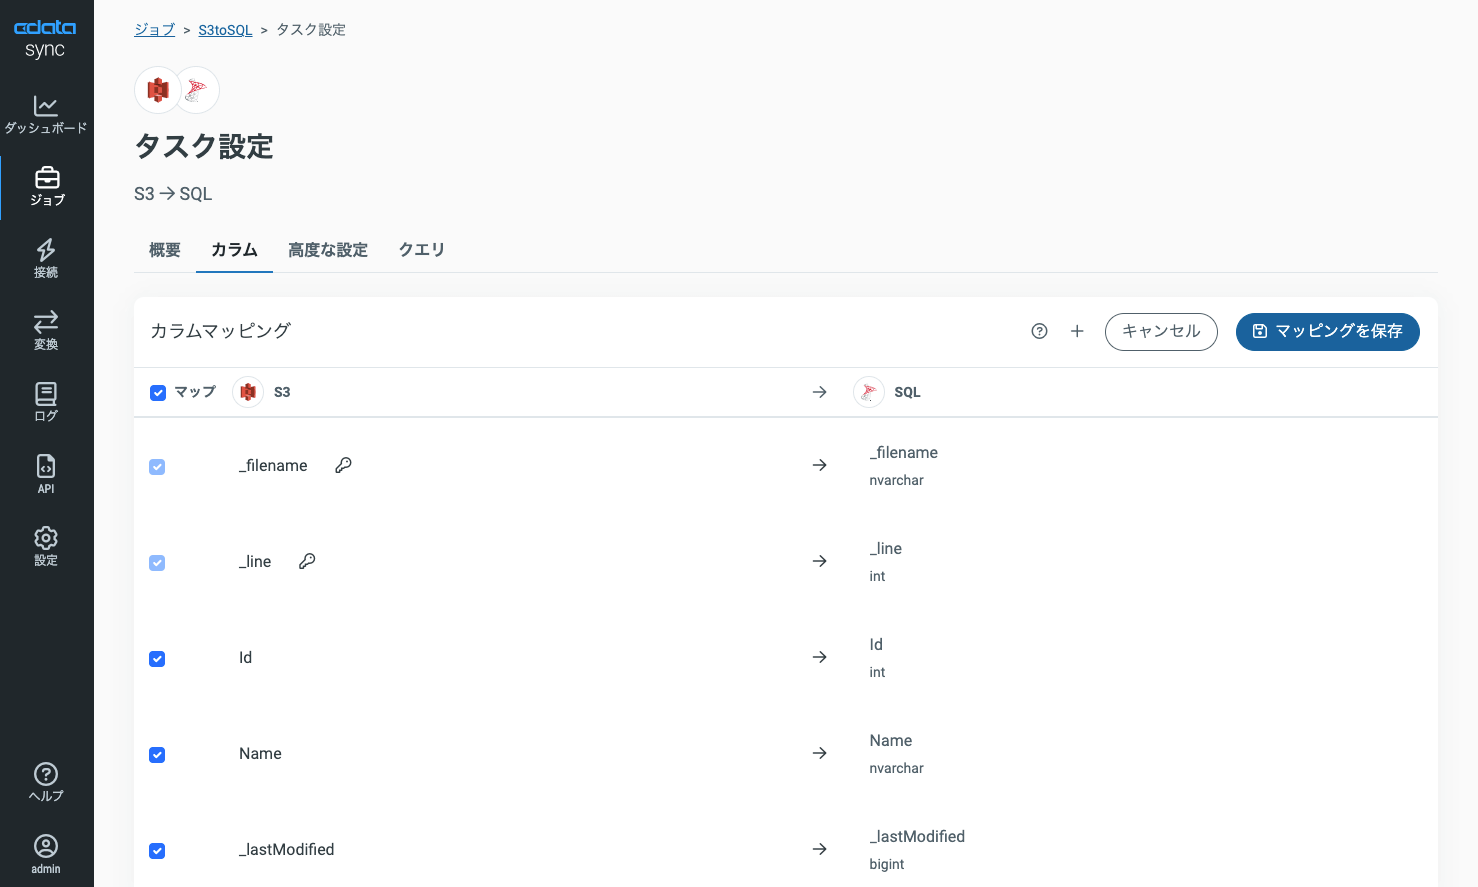This screenshot has width=1478, height=887.
Task: Click the S3 → SQL subtitle text
Action: coord(173,194)
